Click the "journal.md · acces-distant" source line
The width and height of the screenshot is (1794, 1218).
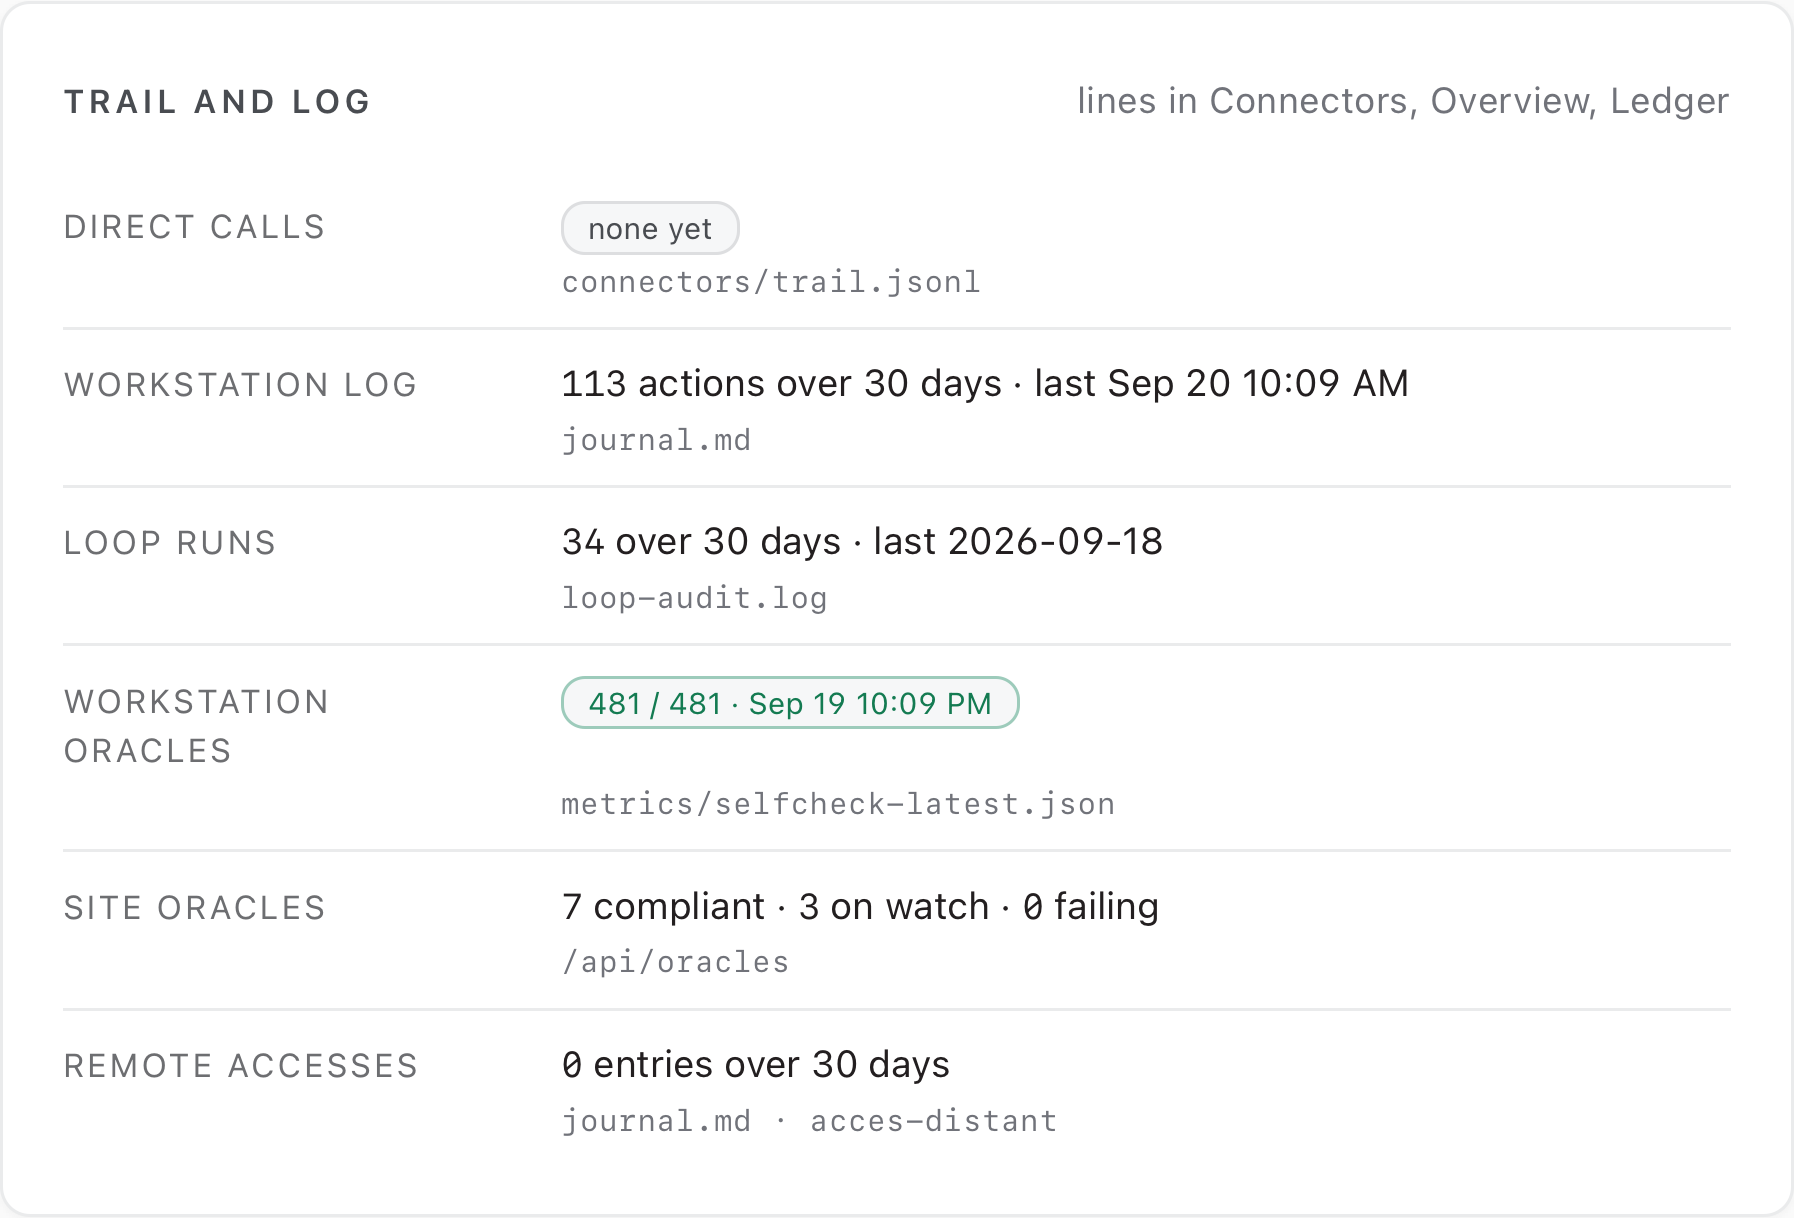coord(809,1121)
